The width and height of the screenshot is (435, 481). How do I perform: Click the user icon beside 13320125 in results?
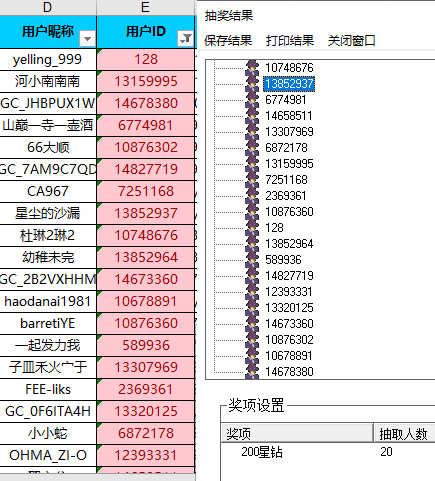(252, 308)
